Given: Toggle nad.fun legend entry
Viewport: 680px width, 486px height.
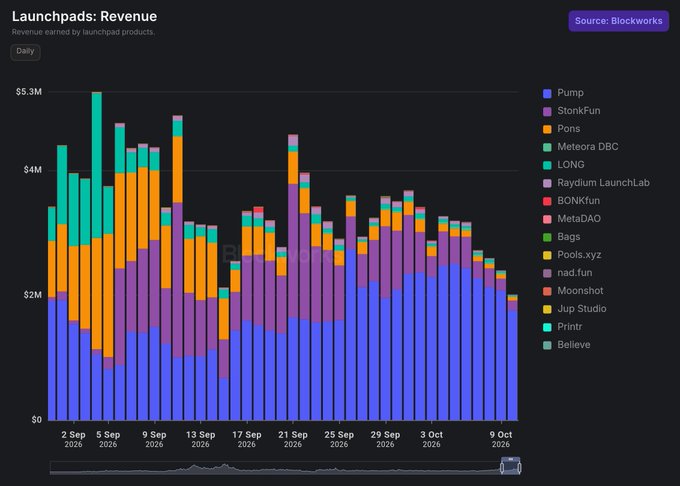Looking at the screenshot, I should [567, 273].
